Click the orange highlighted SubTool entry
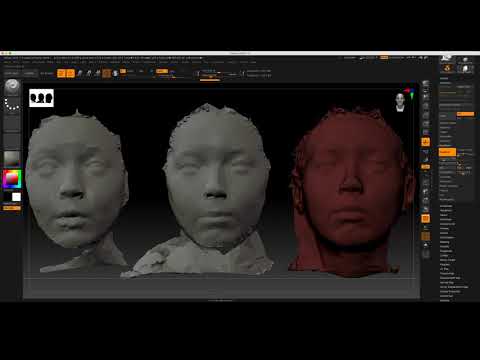Viewport: 480px width, 360px height. point(447,152)
